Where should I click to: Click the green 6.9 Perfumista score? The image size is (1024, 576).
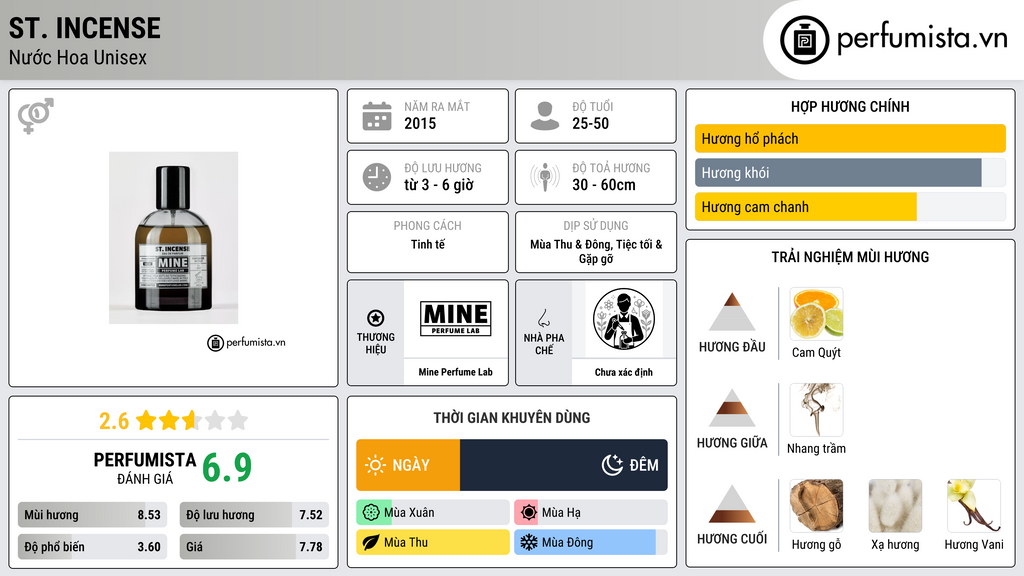point(227,467)
